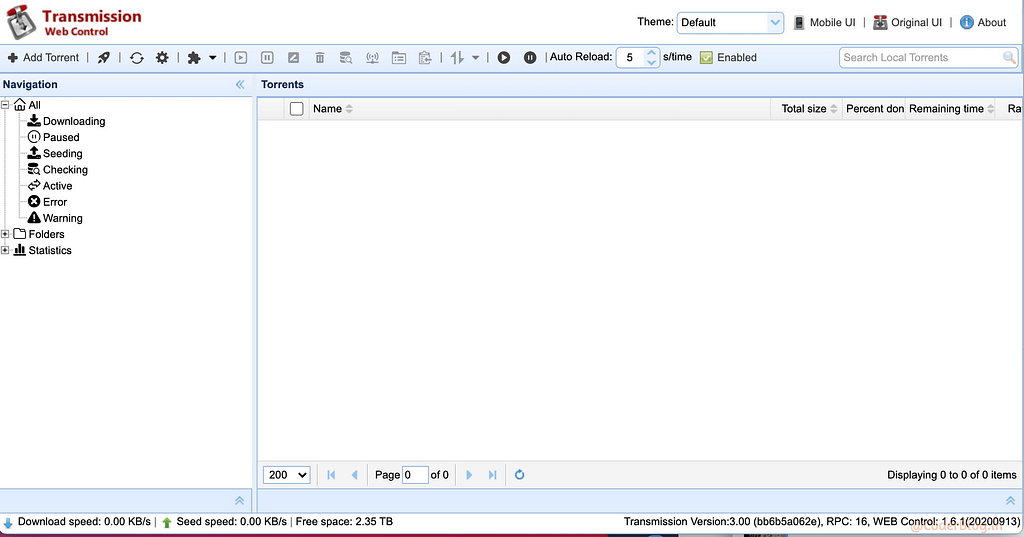Screen dimensions: 1024x537
Task: Click the up-down speed arrows icon
Action: (x=457, y=57)
